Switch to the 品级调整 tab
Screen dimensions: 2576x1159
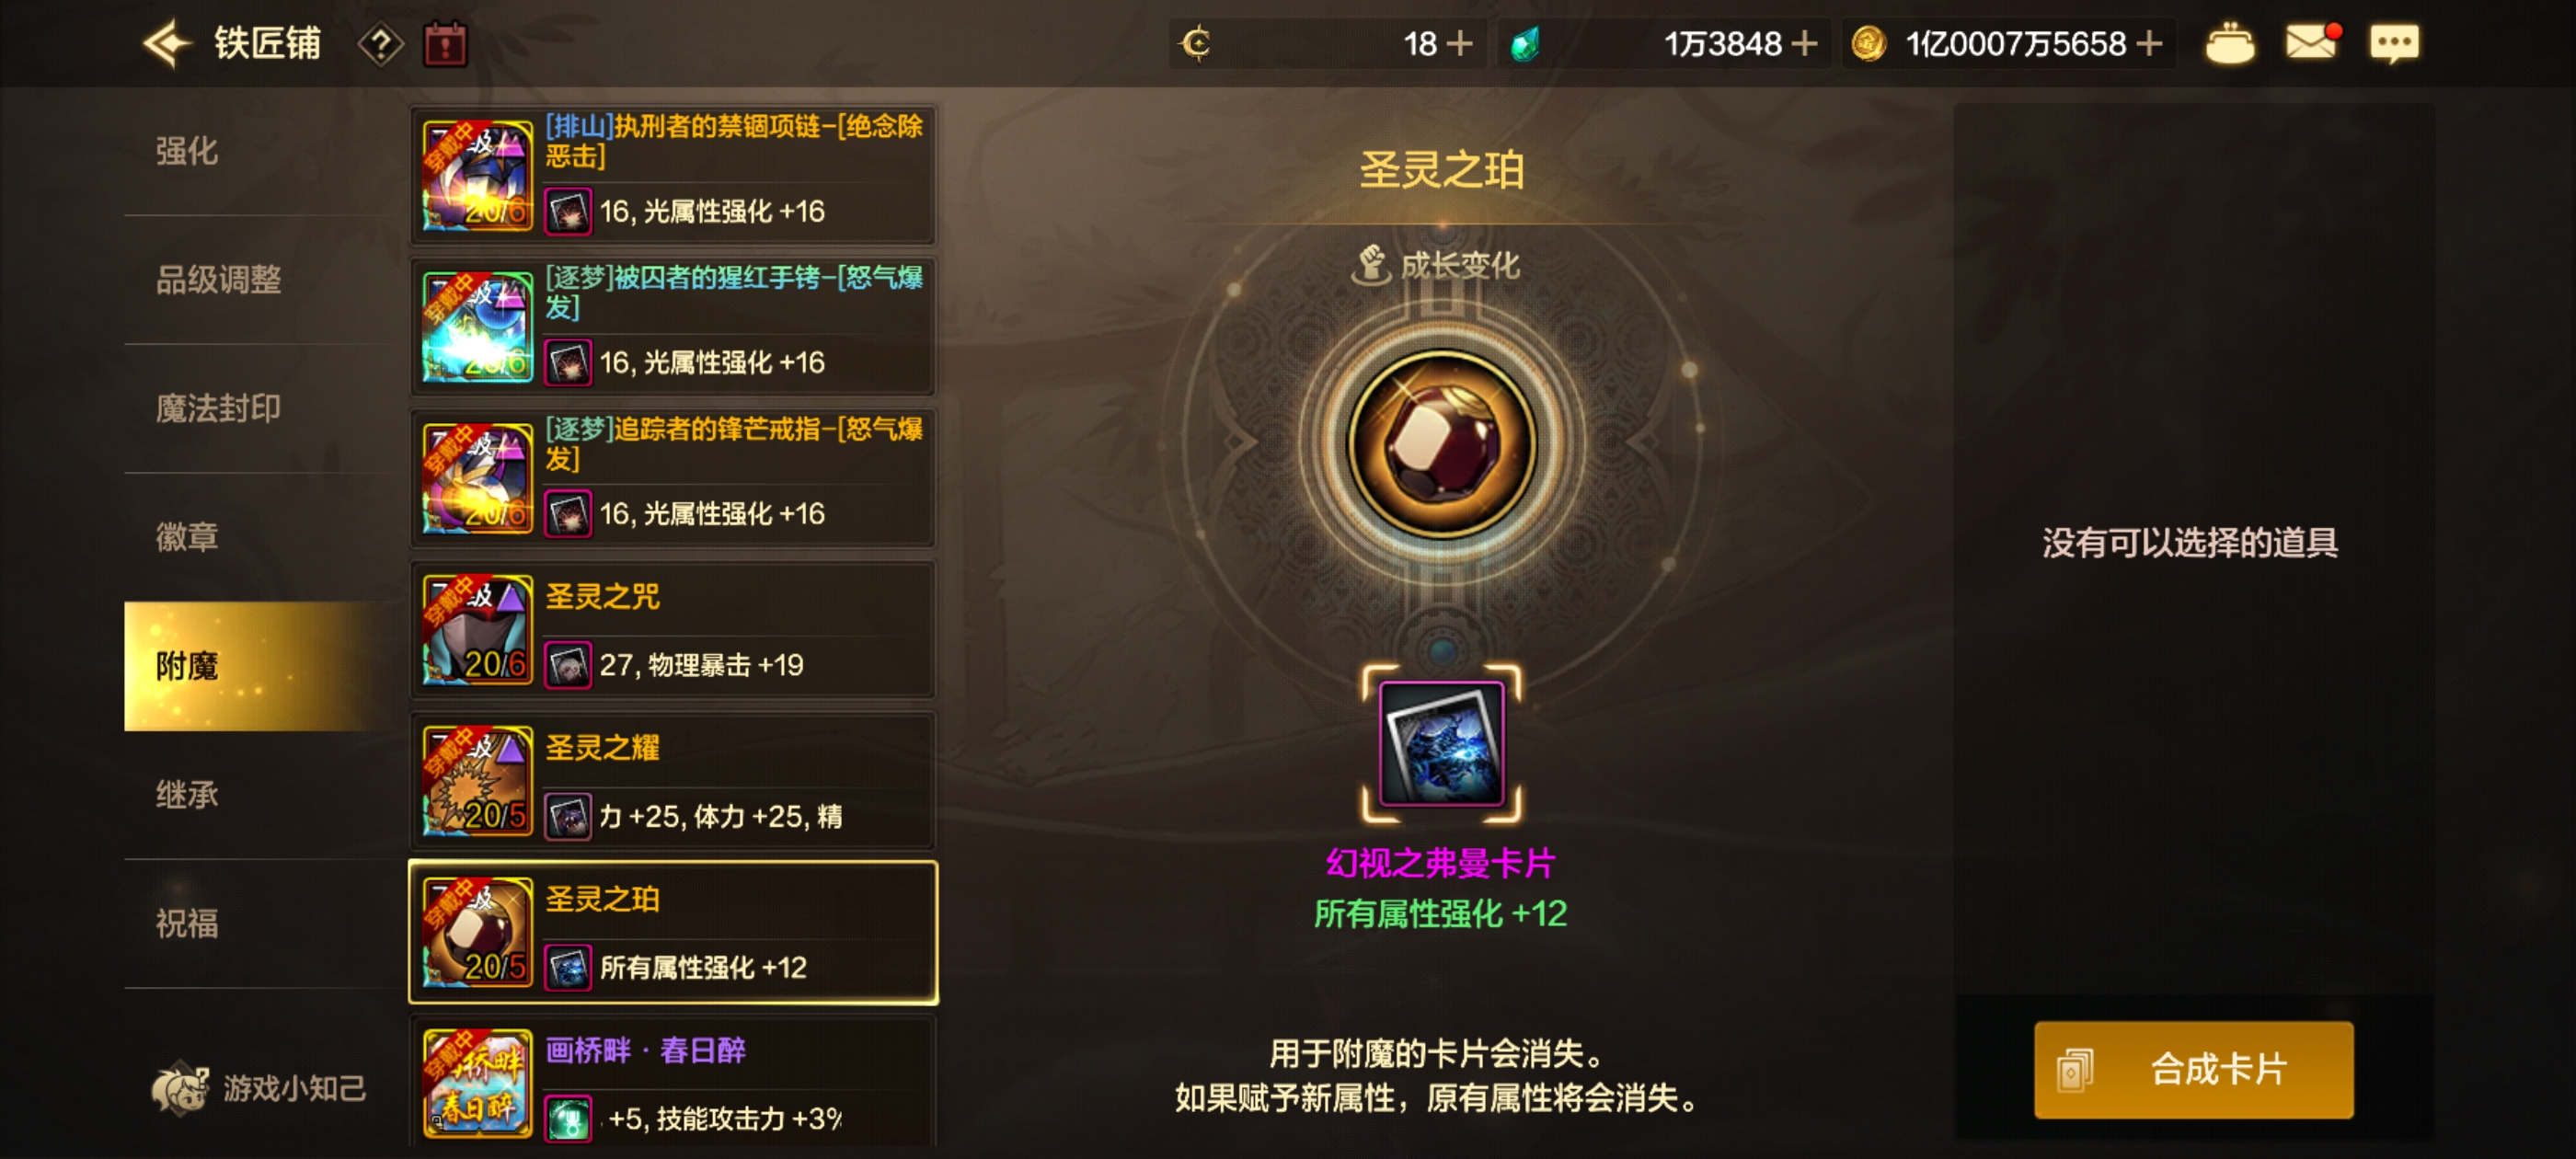click(x=218, y=280)
